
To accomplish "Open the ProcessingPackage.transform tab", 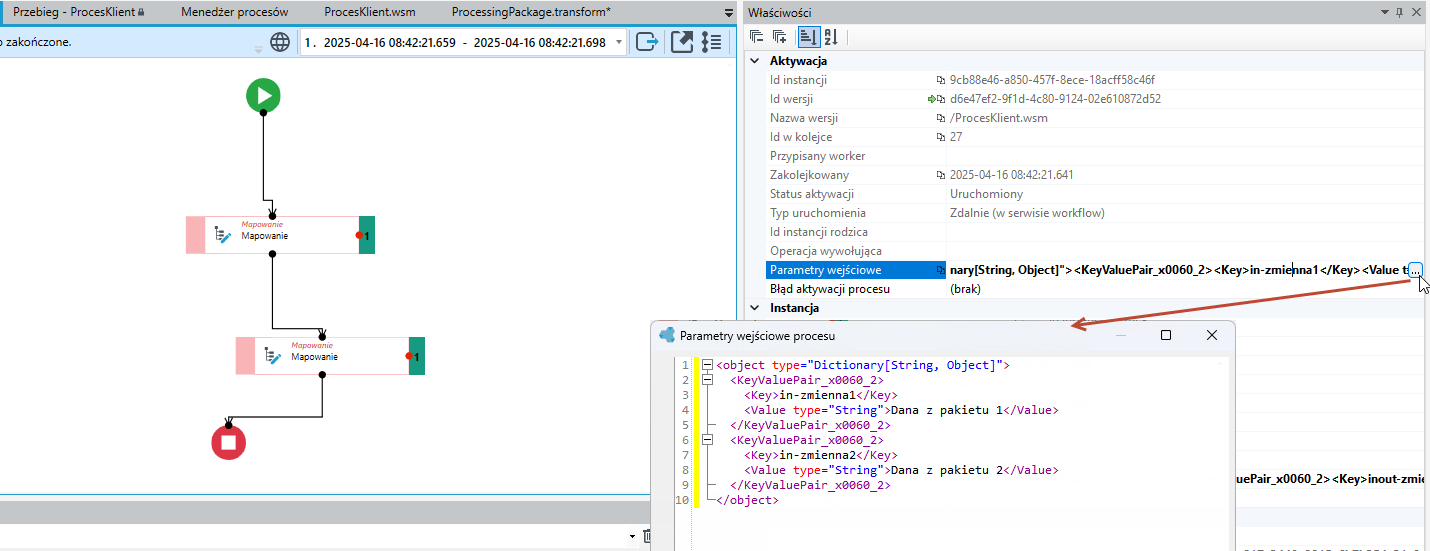I will pyautogui.click(x=531, y=12).
